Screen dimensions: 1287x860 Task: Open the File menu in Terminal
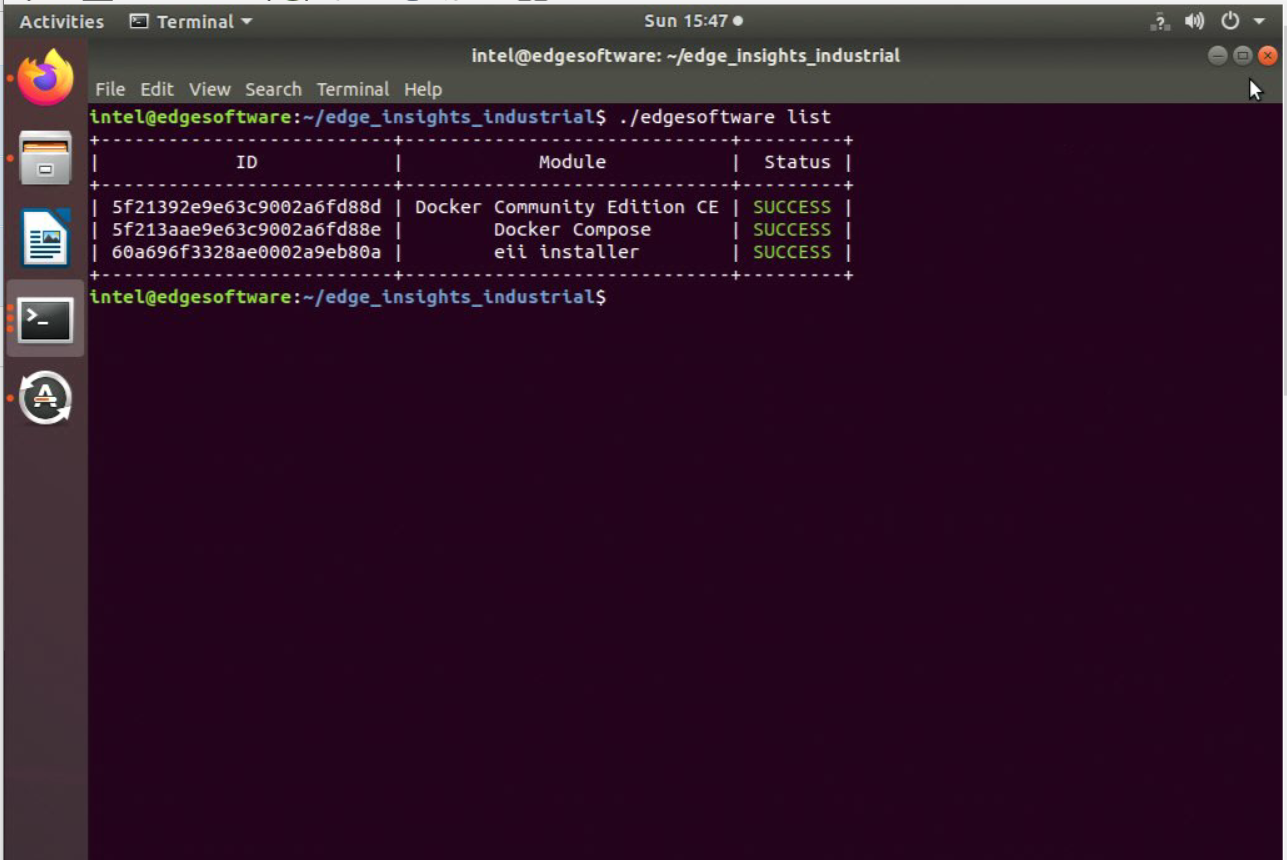(110, 89)
